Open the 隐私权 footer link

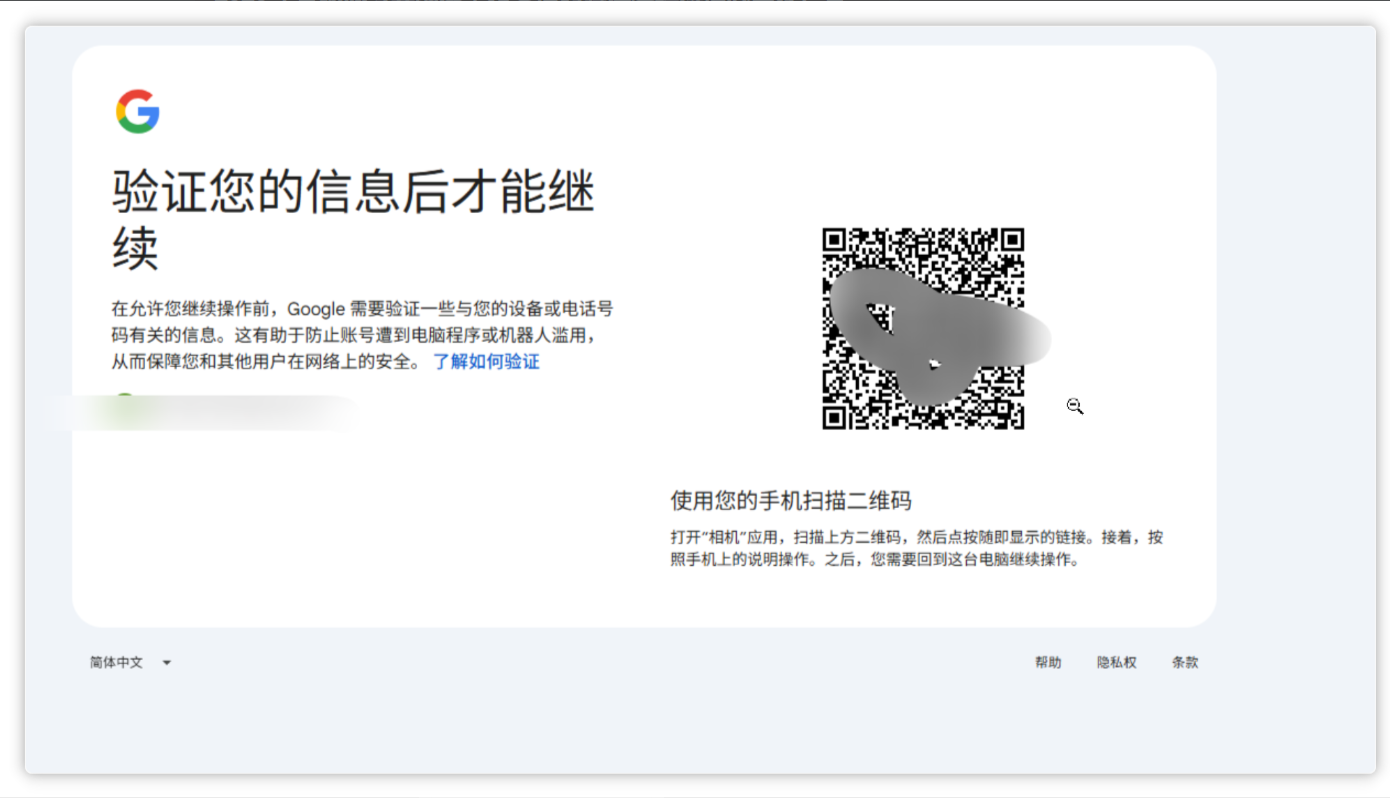(1117, 662)
